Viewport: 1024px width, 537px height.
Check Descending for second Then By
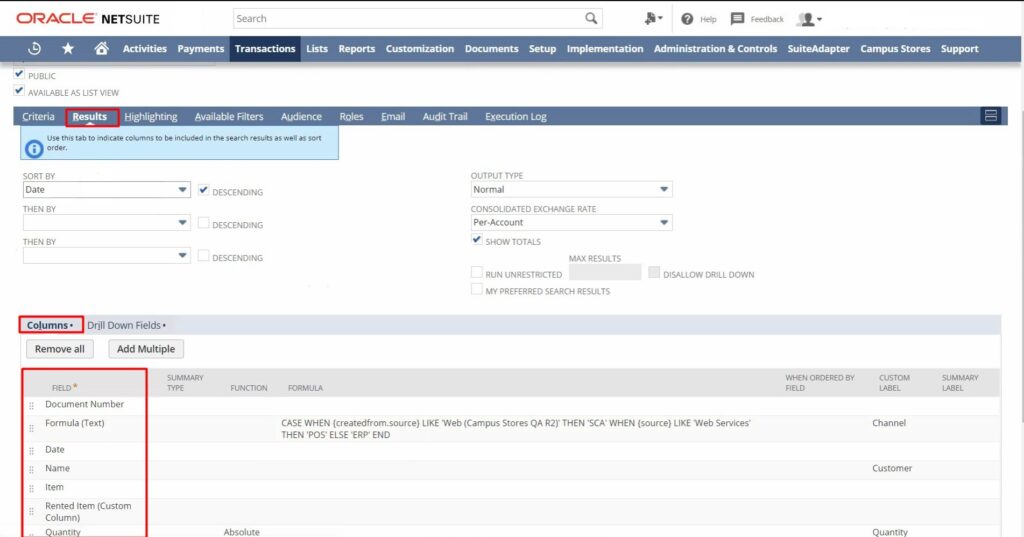[204, 255]
